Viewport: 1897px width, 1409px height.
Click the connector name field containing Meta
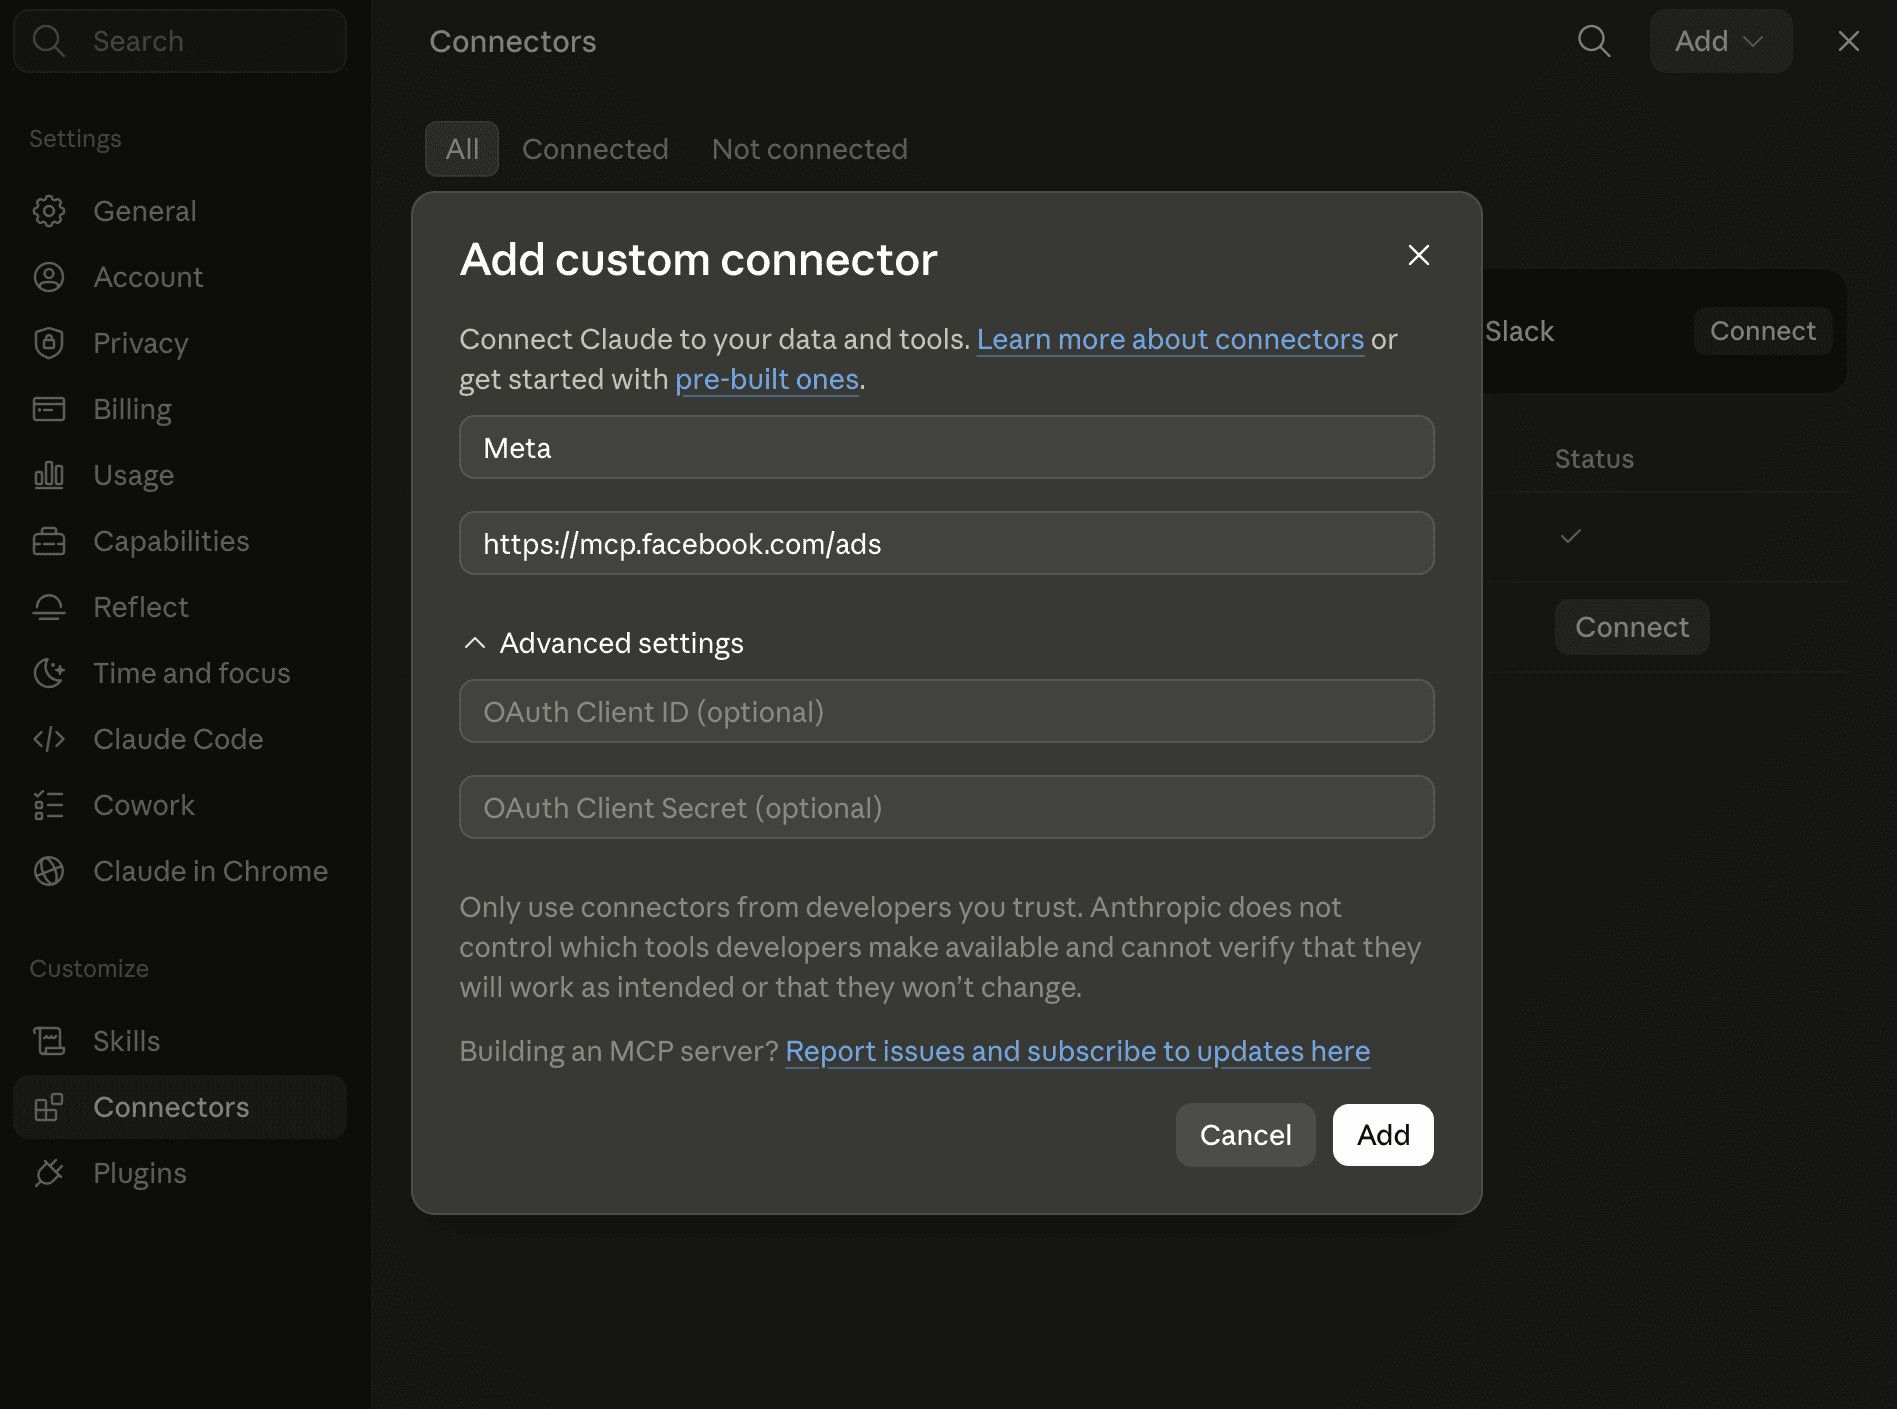pos(947,447)
